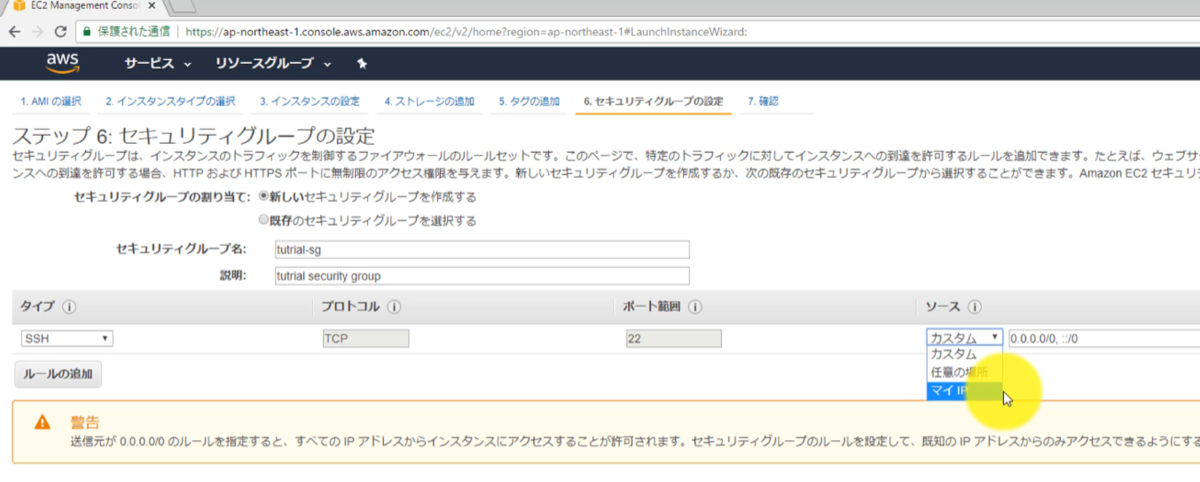Viewport: 1200px width, 482px height.
Task: Go to step 3. インスタンスの設定
Action: [x=309, y=102]
